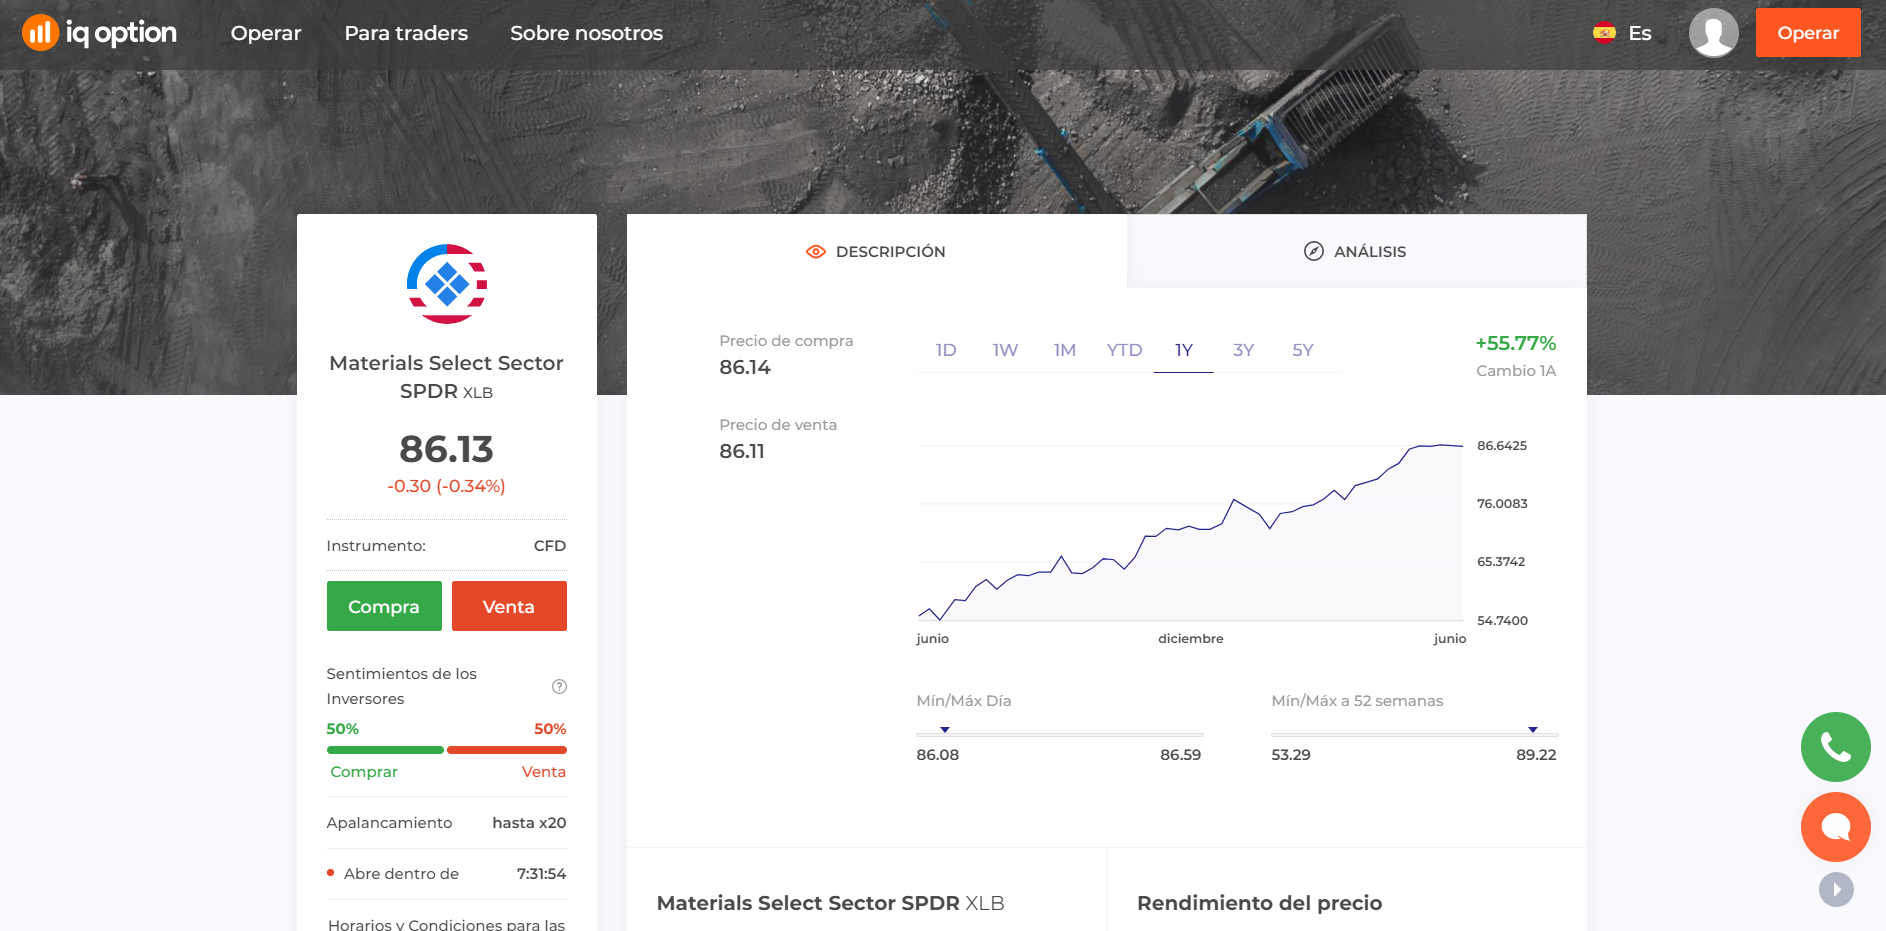This screenshot has width=1886, height=931.
Task: Click the 89.22 52-week maximum value
Action: pos(1536,755)
